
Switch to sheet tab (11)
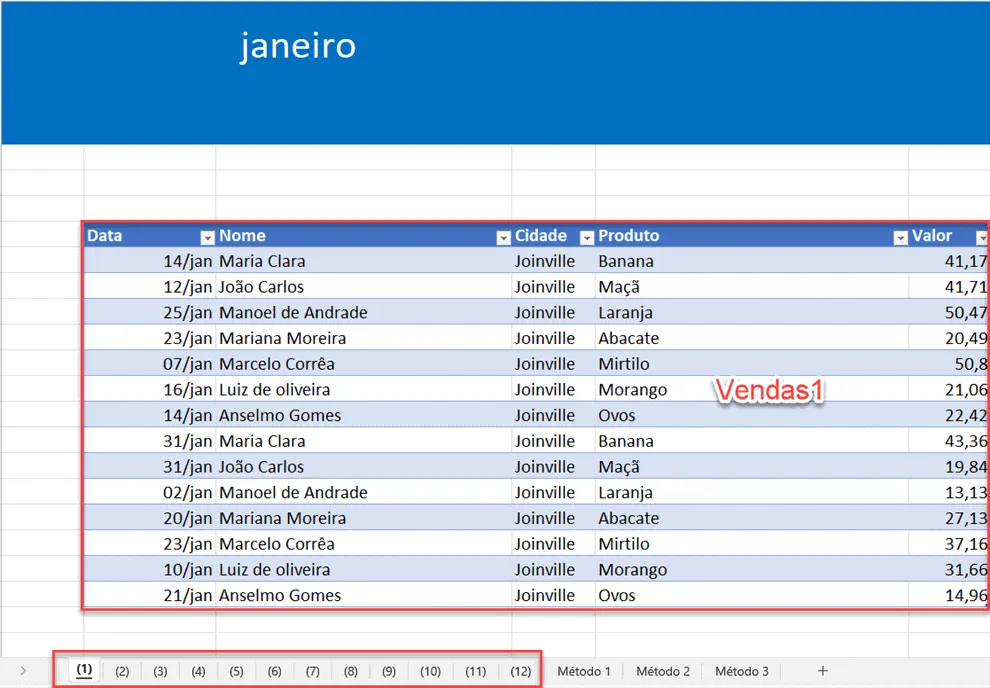pos(475,671)
